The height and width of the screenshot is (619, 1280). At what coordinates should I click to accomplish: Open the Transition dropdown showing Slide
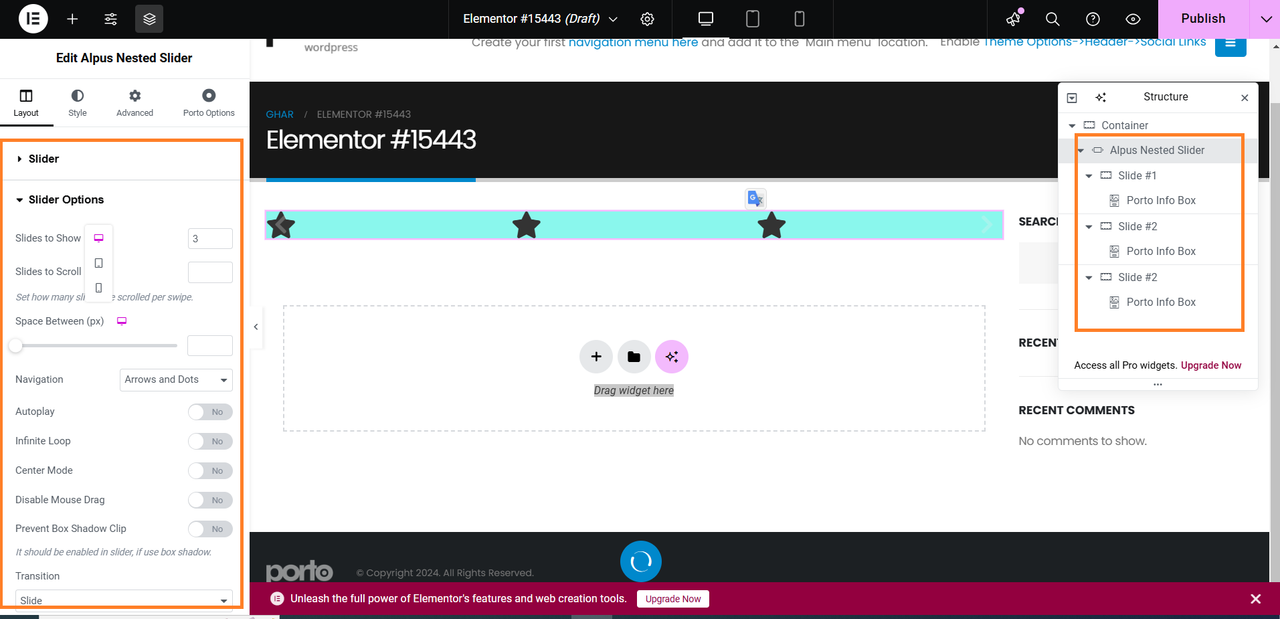click(124, 600)
